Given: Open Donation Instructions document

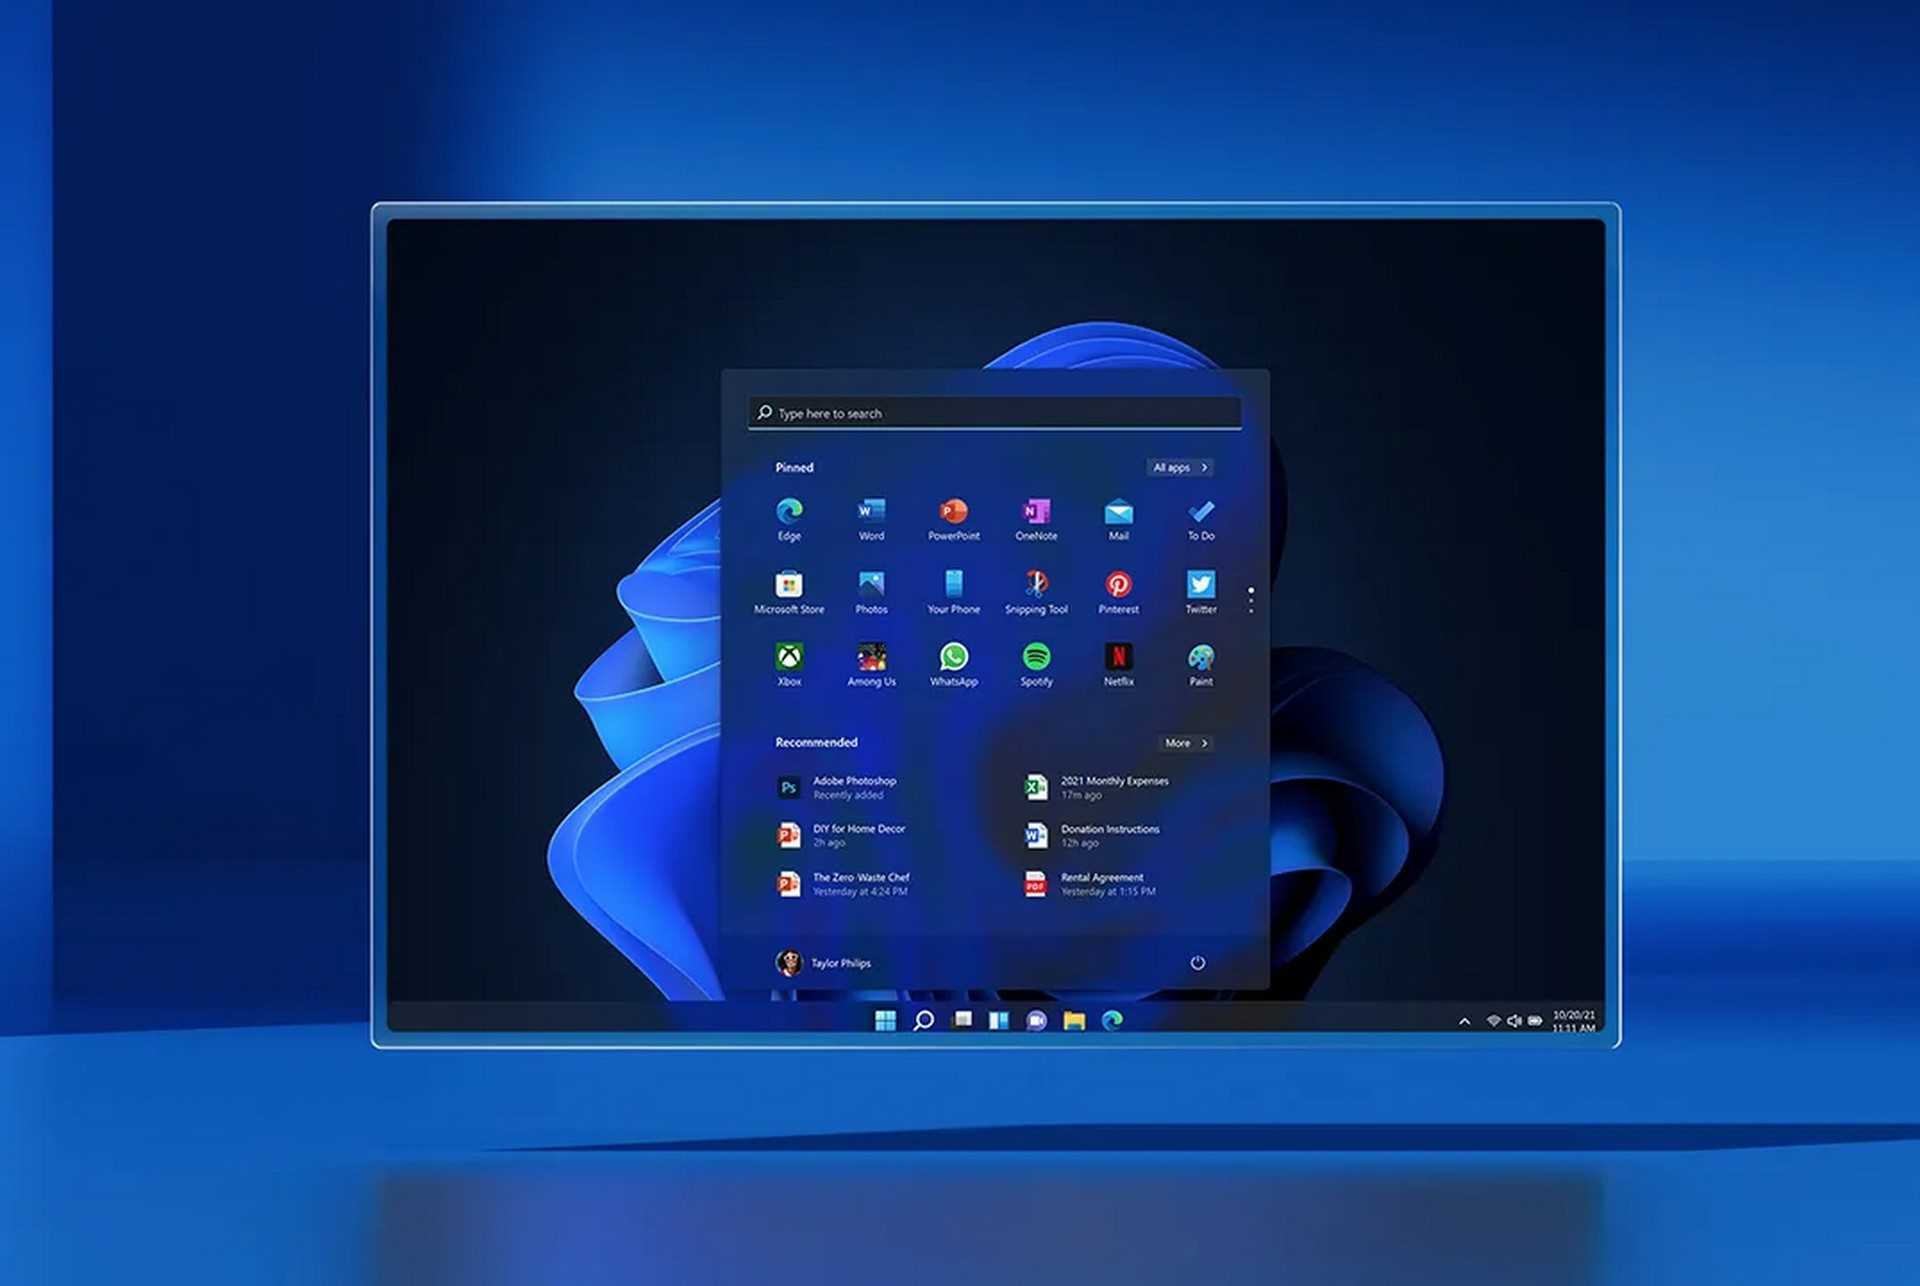Looking at the screenshot, I should [1092, 836].
